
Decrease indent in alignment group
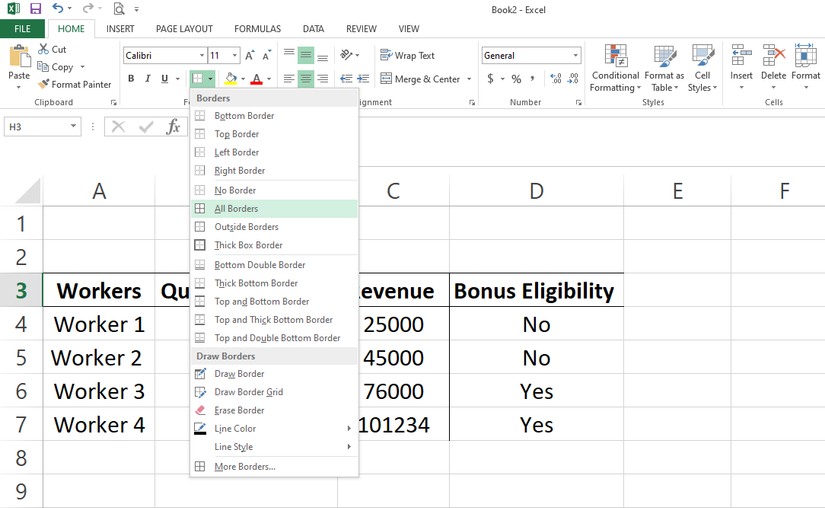click(x=346, y=79)
